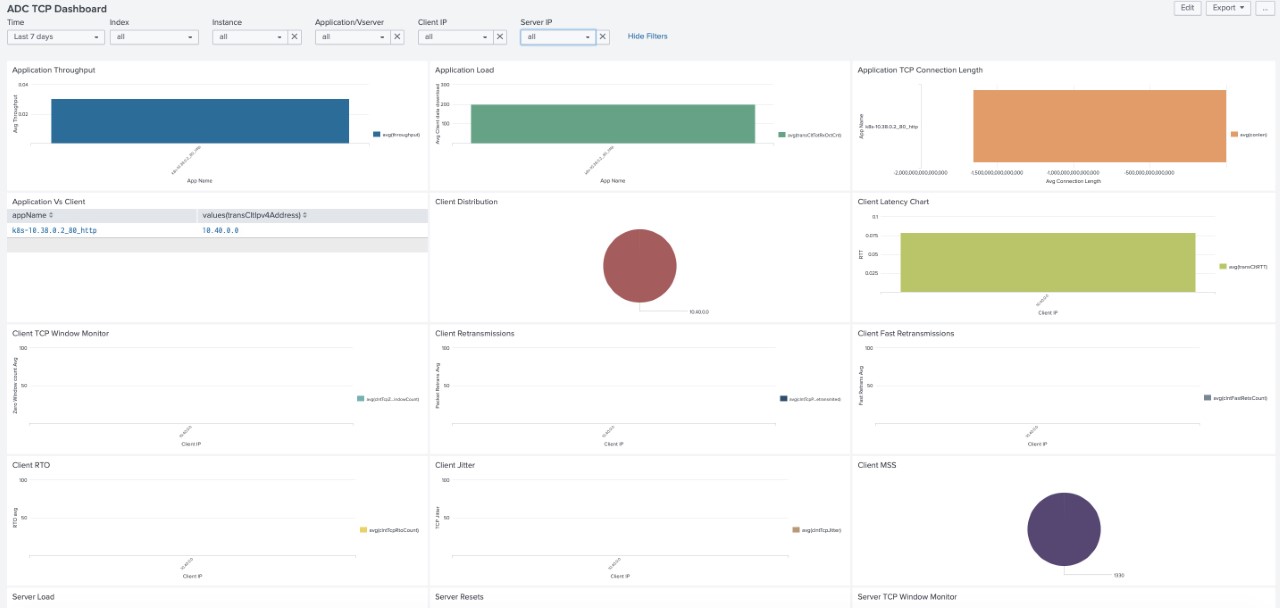Click the avg(cltTcpRtoCount) legend swatch

pos(363,530)
